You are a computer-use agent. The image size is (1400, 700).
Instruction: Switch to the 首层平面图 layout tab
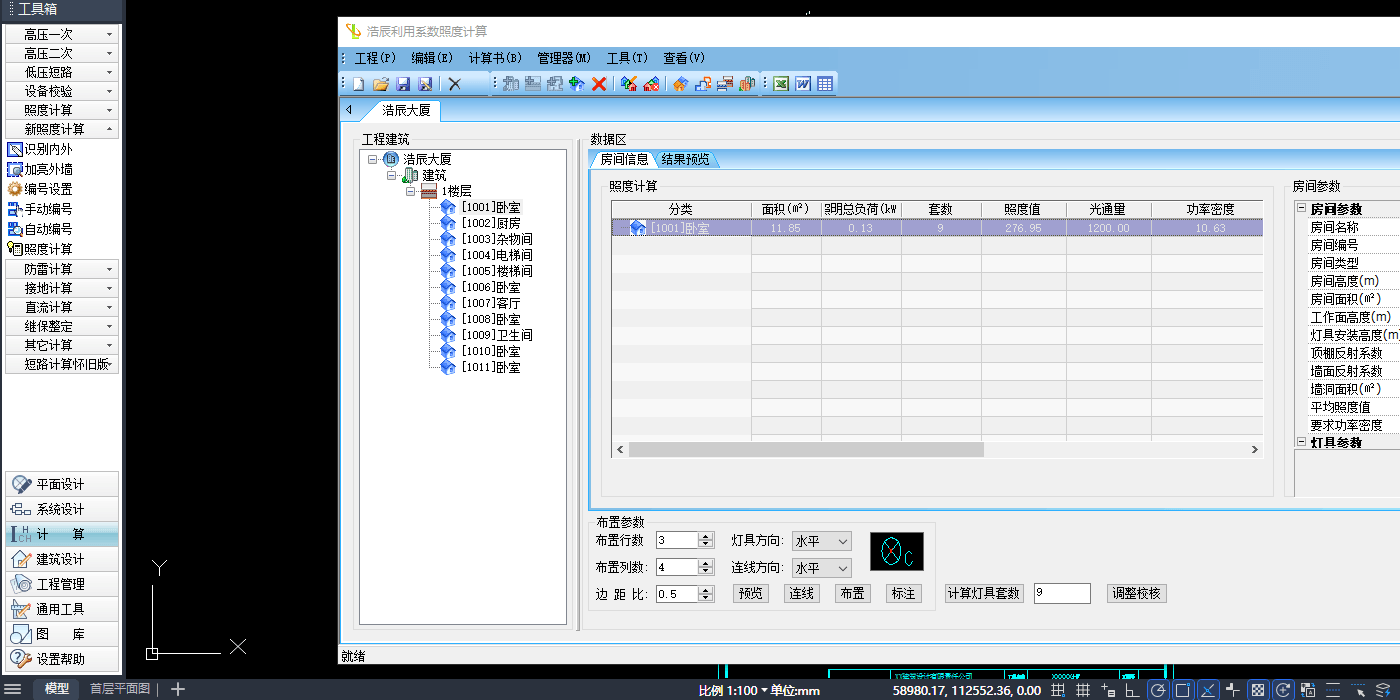[x=119, y=689]
